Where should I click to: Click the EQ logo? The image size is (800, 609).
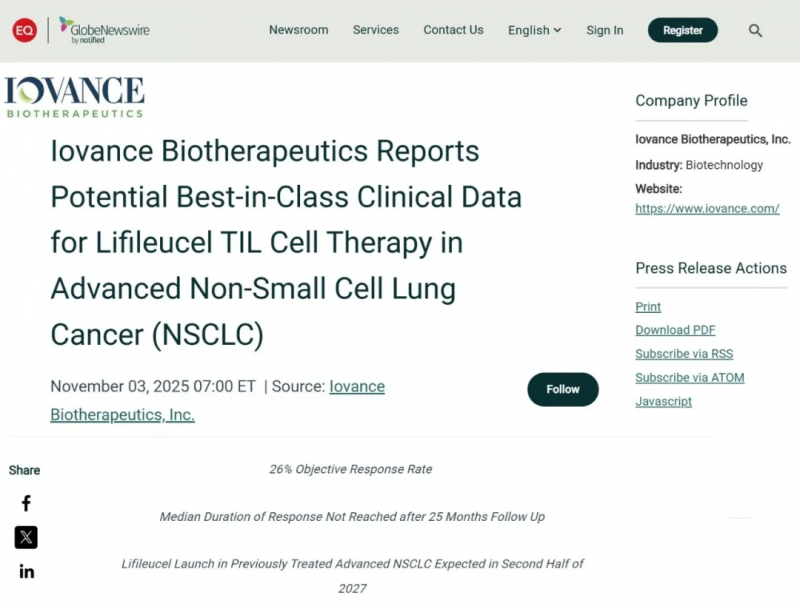25,30
